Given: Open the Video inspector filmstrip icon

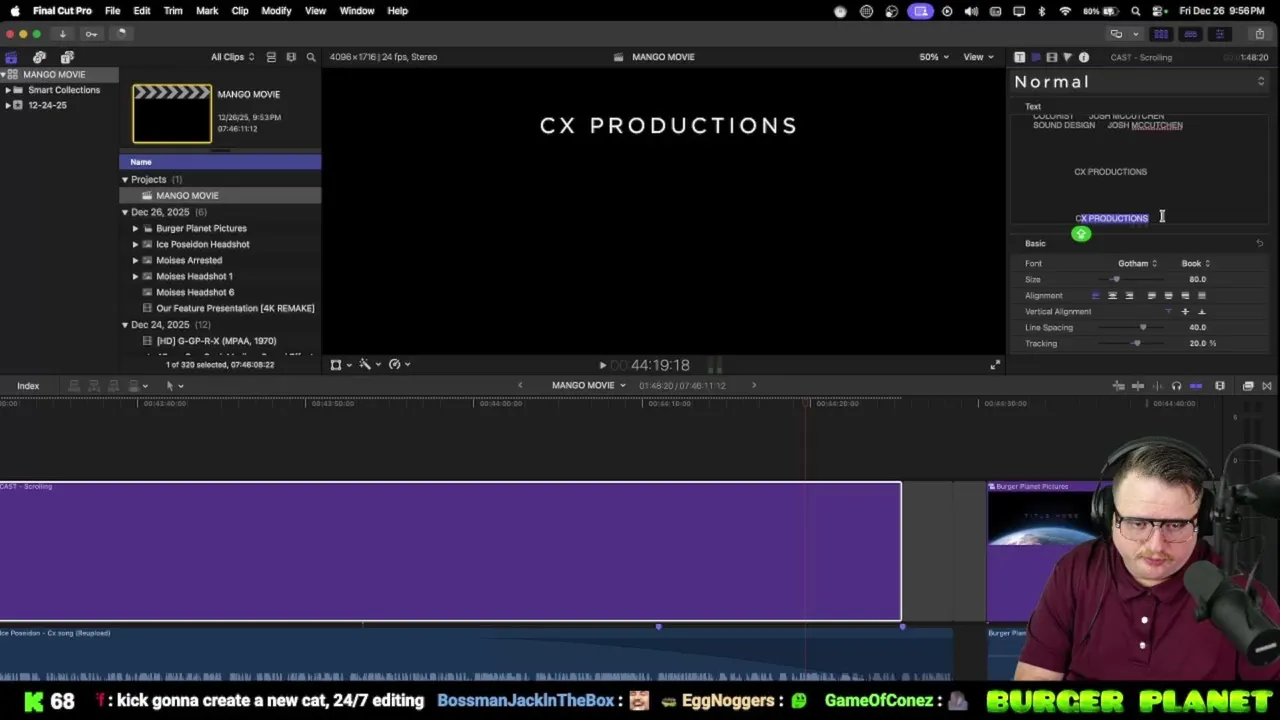Looking at the screenshot, I should point(1051,57).
